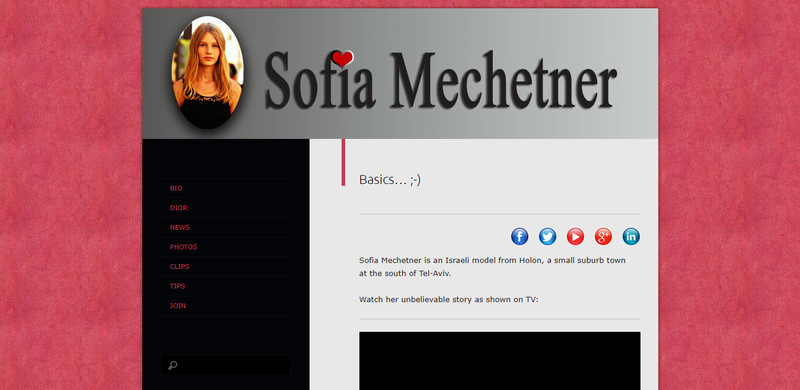Click the Sofia Mechetner header title
Screen dimensions: 800x390
[x=441, y=80]
